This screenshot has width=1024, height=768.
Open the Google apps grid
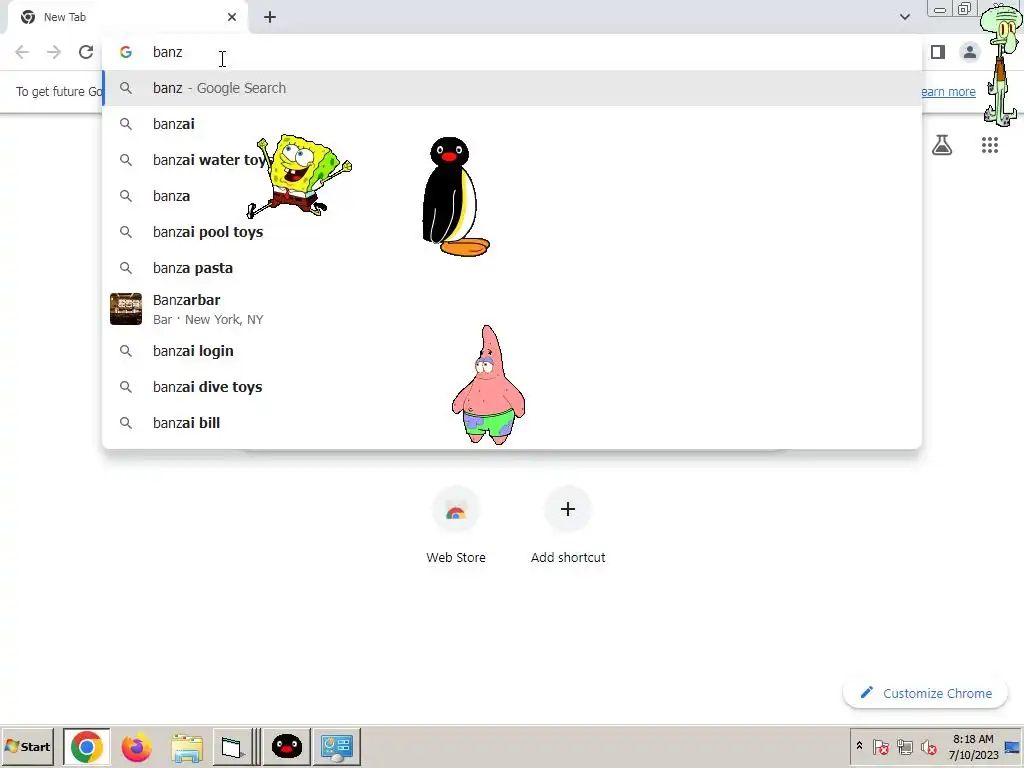tap(989, 145)
